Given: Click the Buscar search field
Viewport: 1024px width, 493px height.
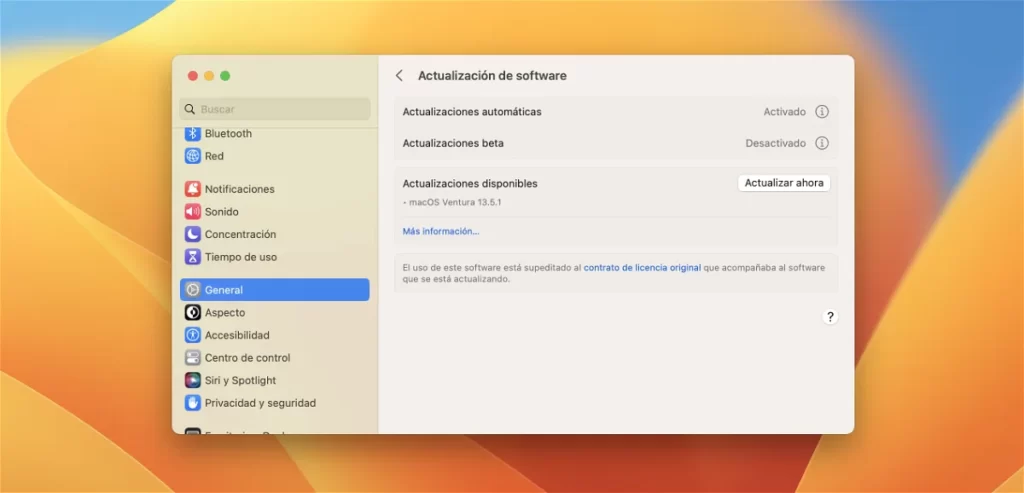Looking at the screenshot, I should click(275, 109).
